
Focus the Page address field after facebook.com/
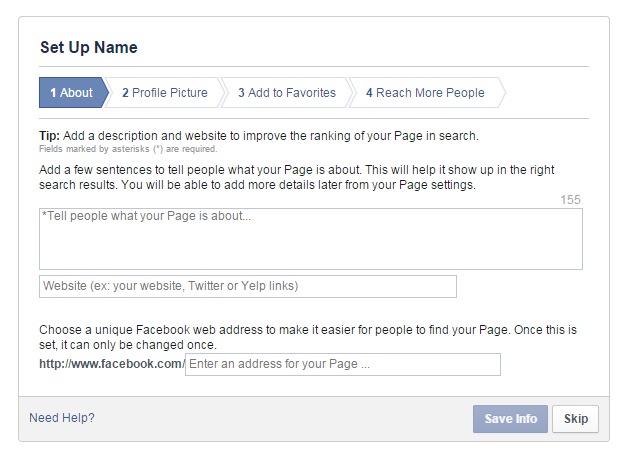[x=343, y=364]
